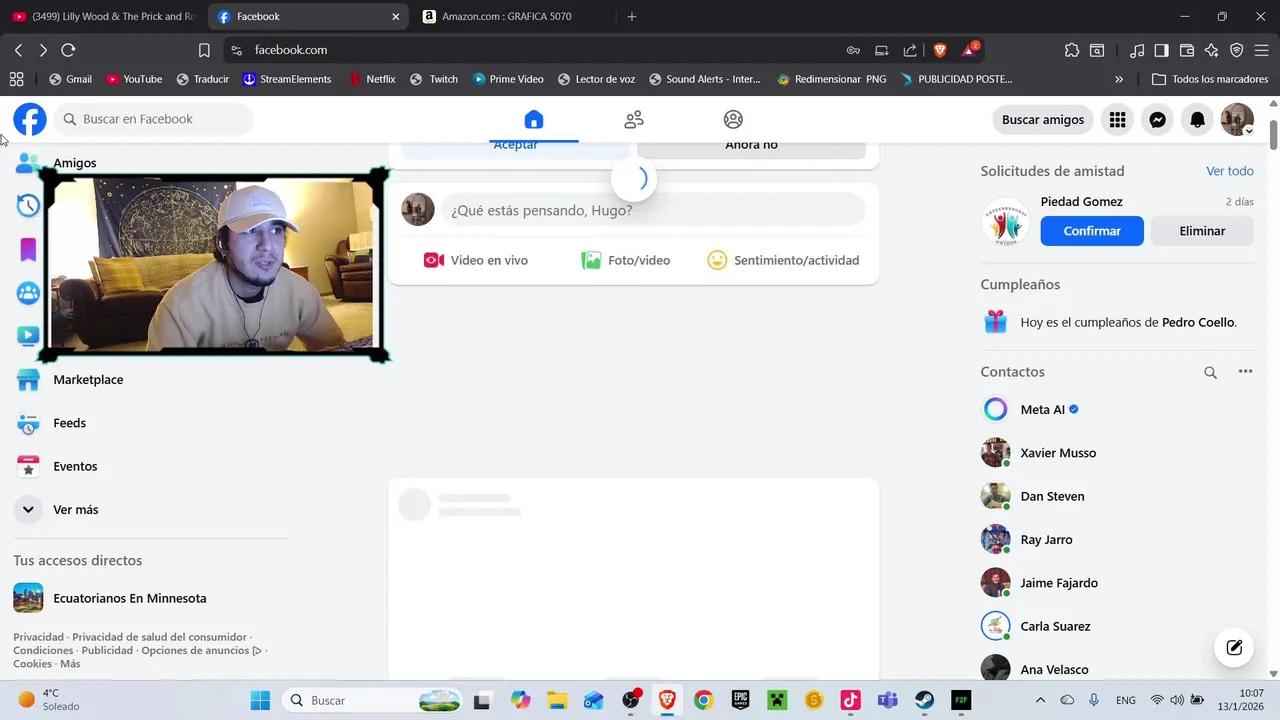Image resolution: width=1280 pixels, height=720 pixels.
Task: Click the Brave Shields icon
Action: (x=940, y=50)
